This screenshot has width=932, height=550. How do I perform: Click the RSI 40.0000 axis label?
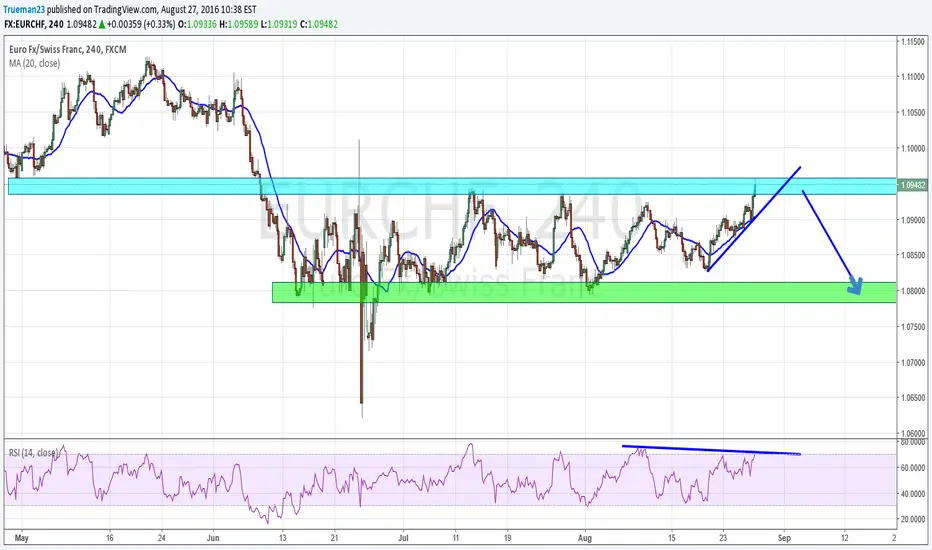tap(912, 494)
